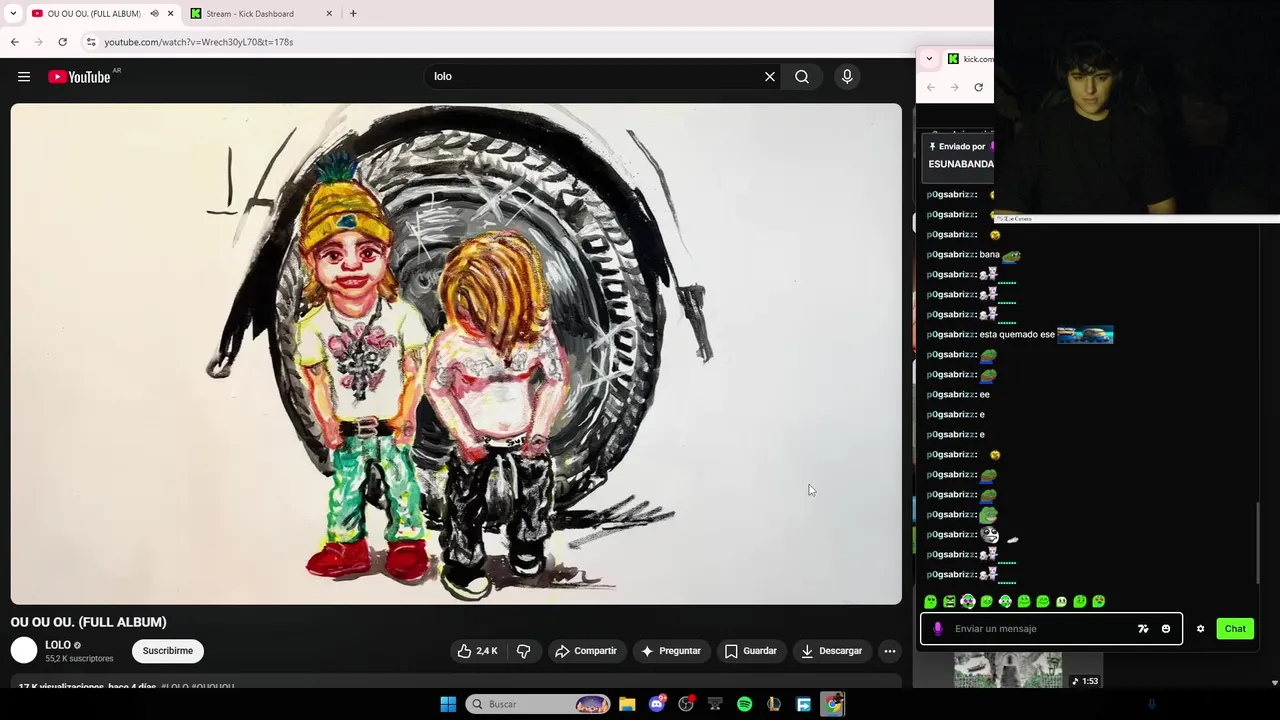The height and width of the screenshot is (720, 1280).
Task: Close the Kick Dashboard tab
Action: click(329, 14)
